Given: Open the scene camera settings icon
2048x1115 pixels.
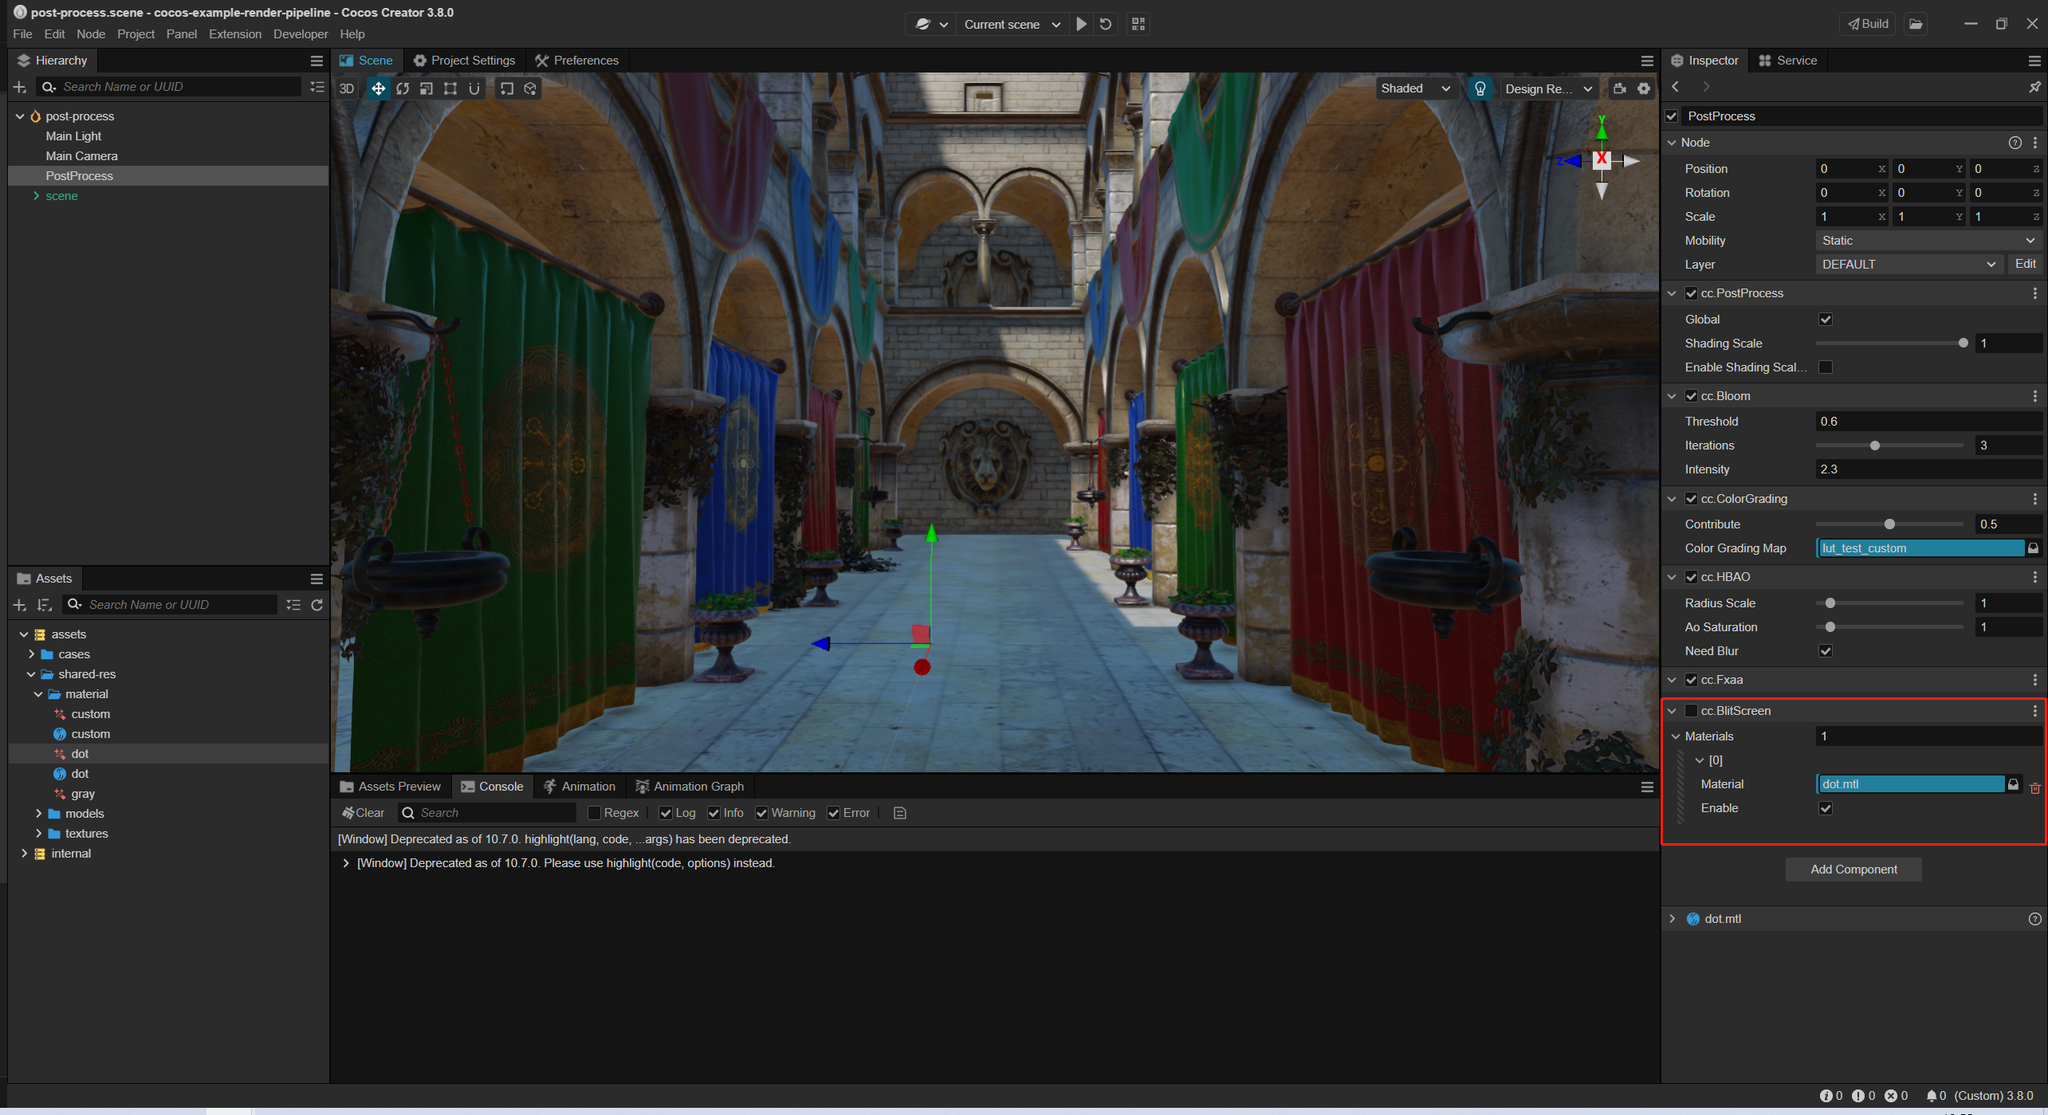Looking at the screenshot, I should tap(1619, 89).
